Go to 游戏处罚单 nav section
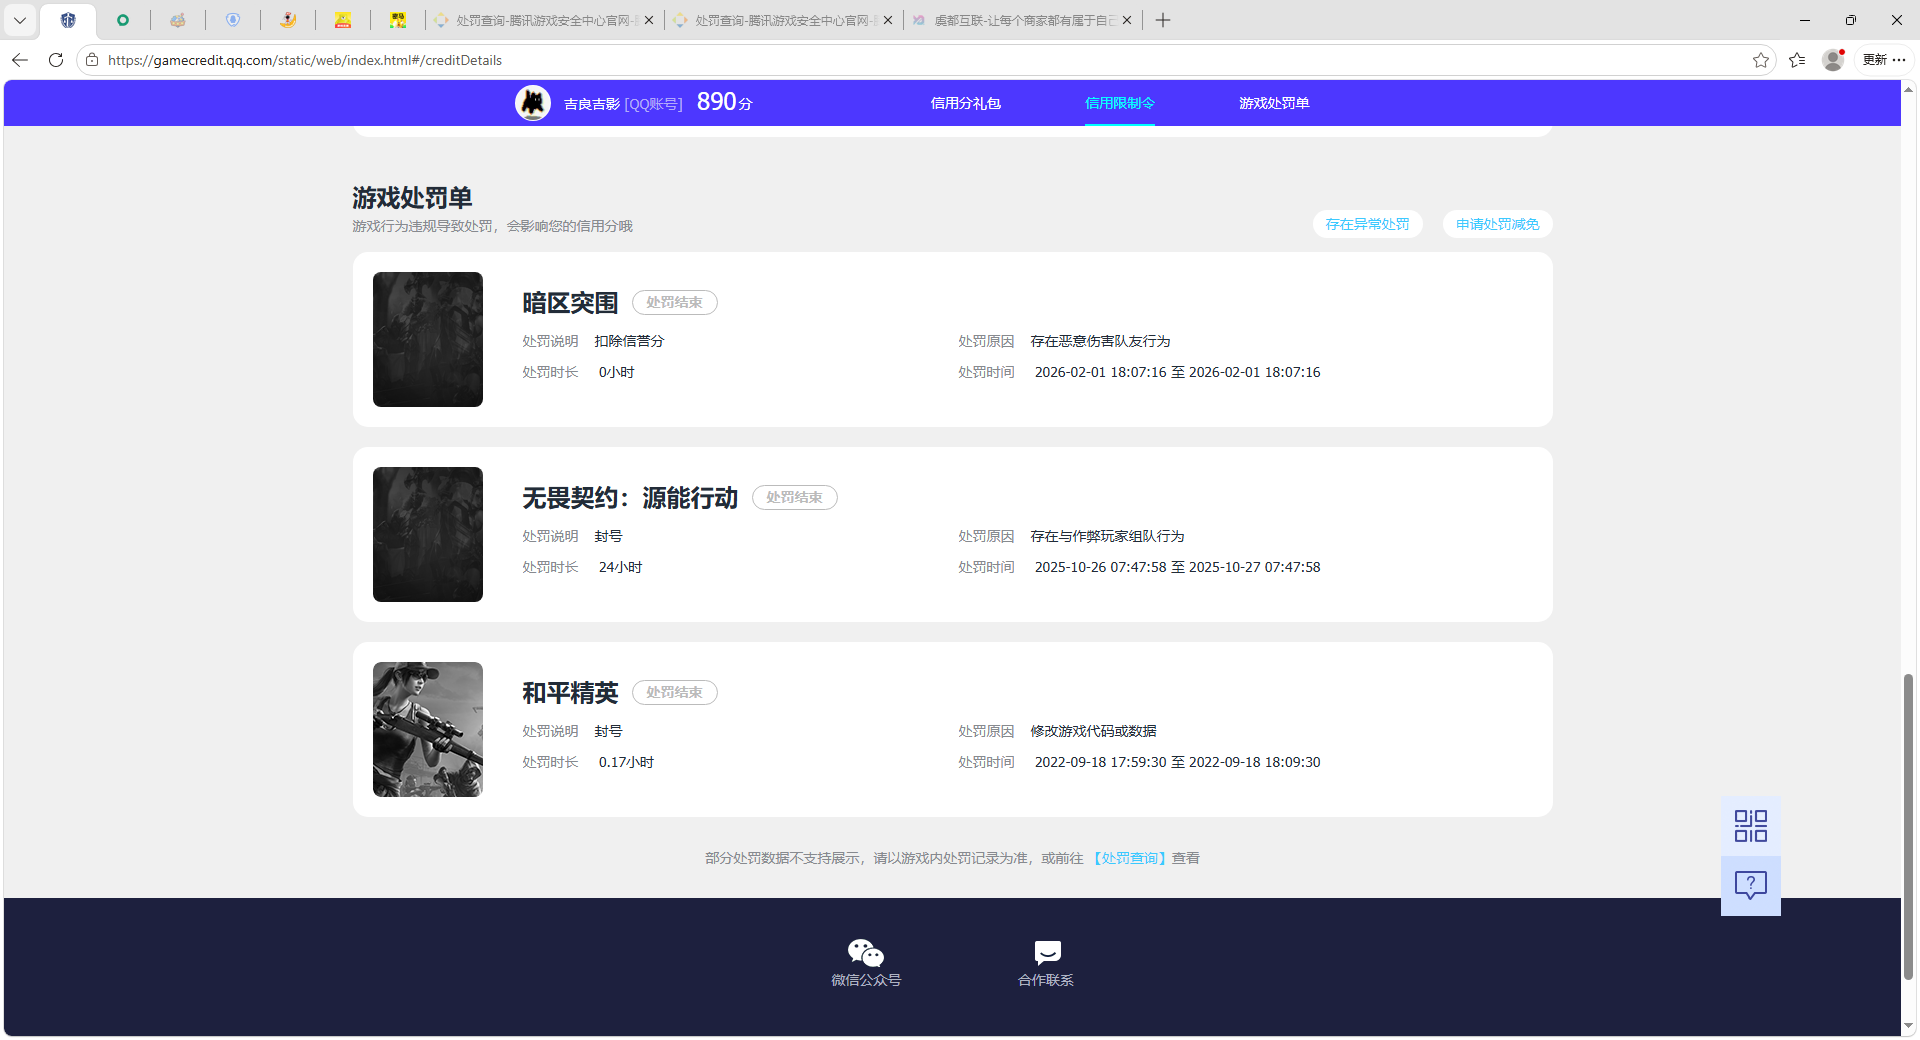This screenshot has height=1040, width=1920. point(1274,103)
